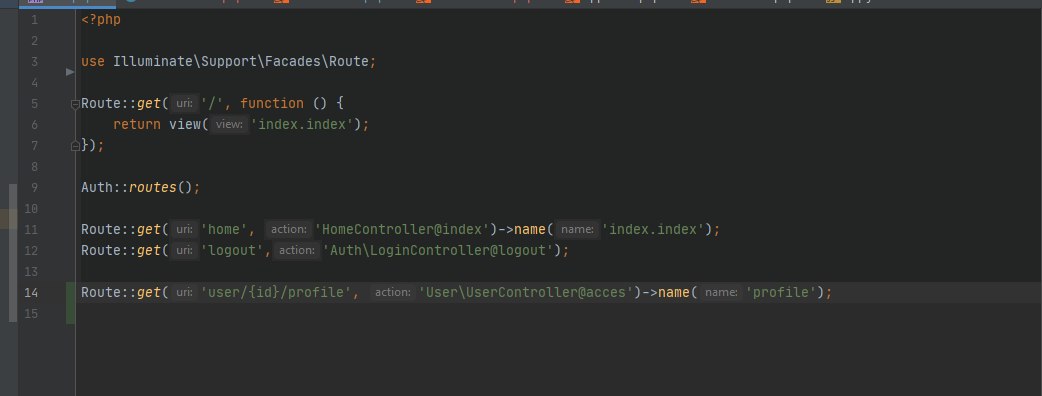Click line number 12 in the gutter
1042x396 pixels.
click(x=31, y=250)
